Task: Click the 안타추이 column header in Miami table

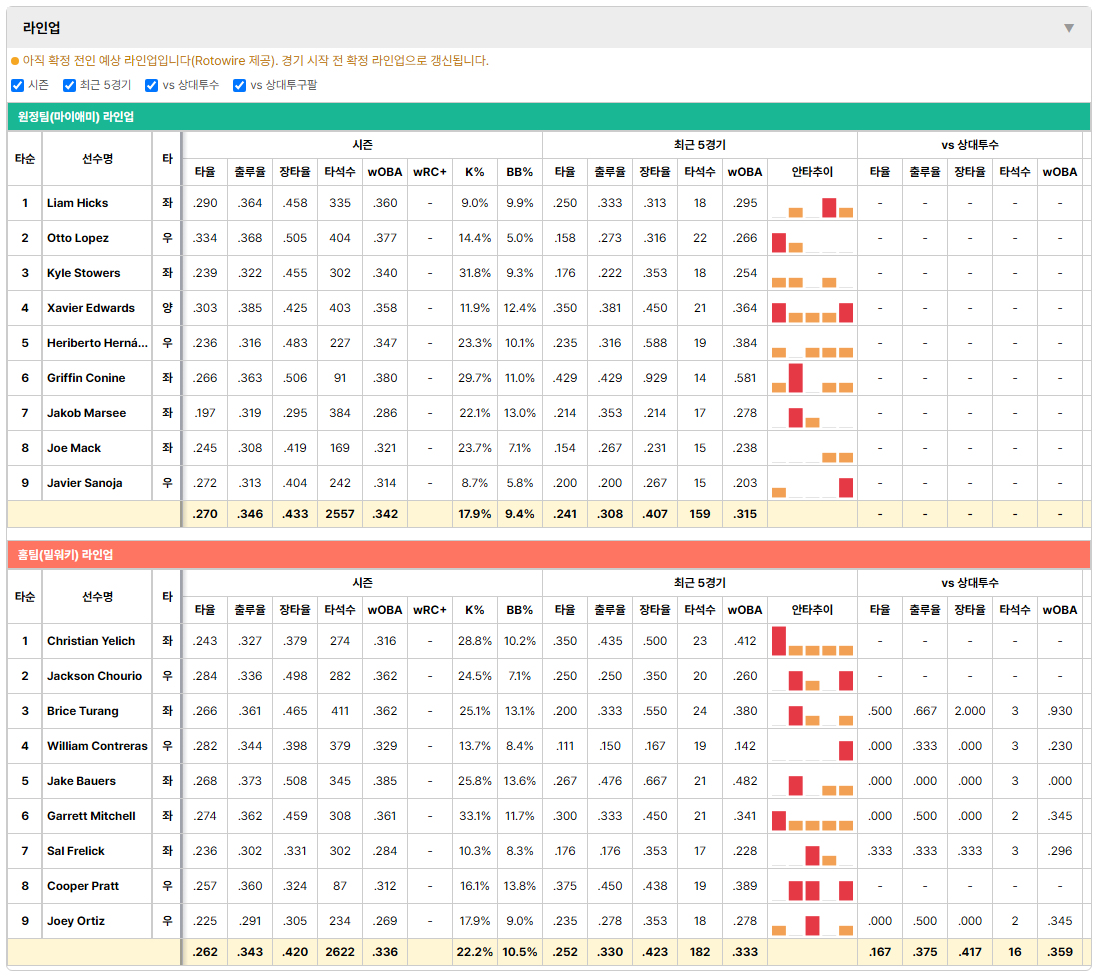Action: point(812,172)
